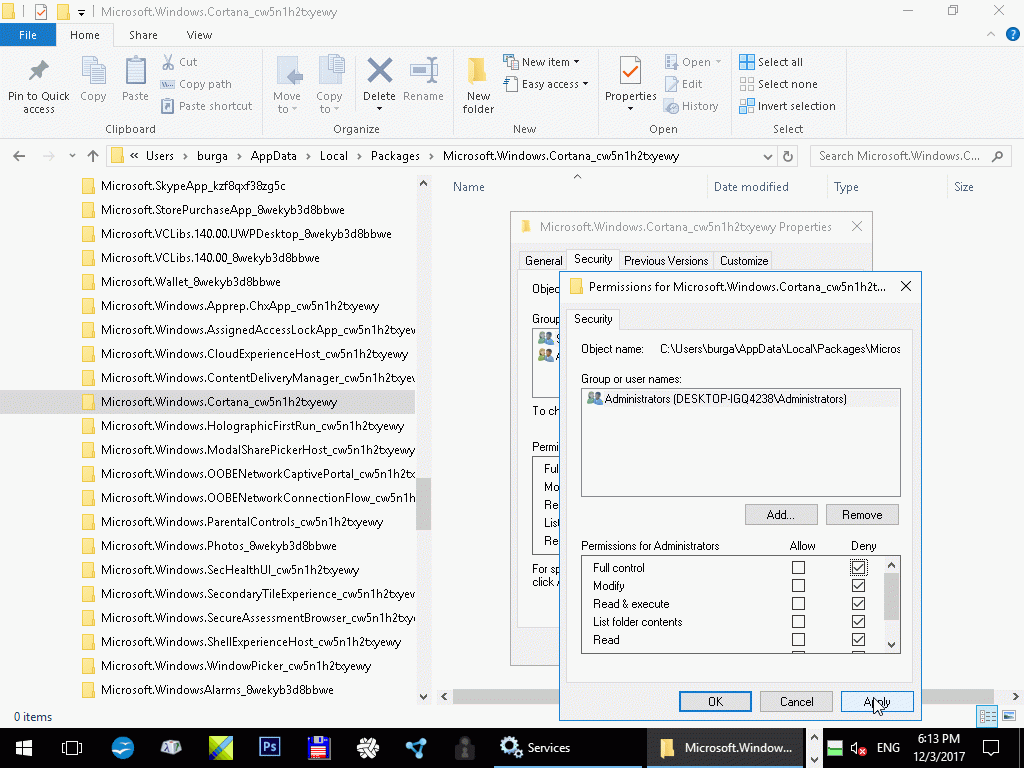The image size is (1024, 768).
Task: Open Previous Versions tab in Properties
Action: (x=666, y=261)
